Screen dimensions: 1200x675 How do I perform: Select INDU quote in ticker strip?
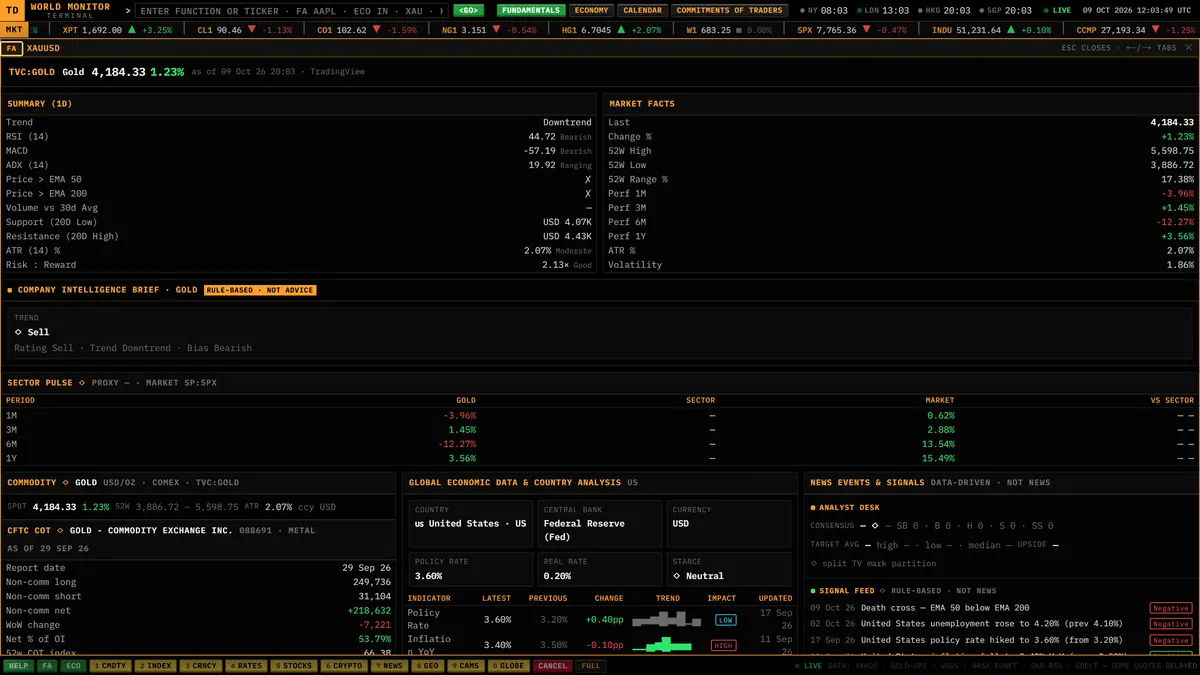click(x=991, y=30)
